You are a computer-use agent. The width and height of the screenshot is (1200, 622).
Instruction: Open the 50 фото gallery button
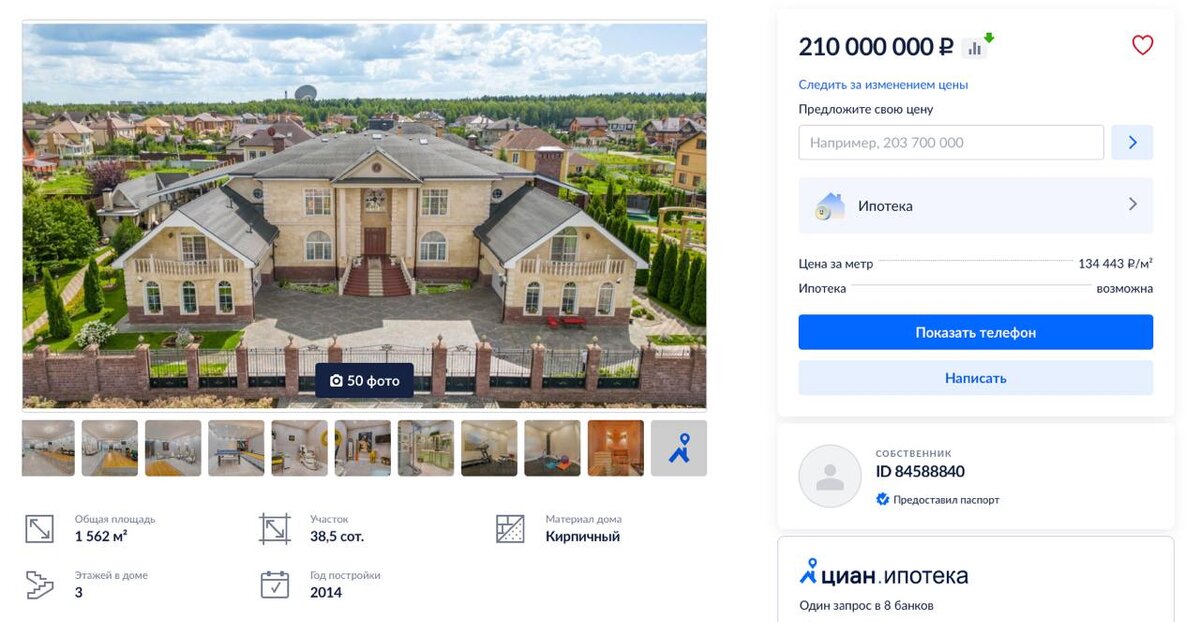tap(364, 381)
